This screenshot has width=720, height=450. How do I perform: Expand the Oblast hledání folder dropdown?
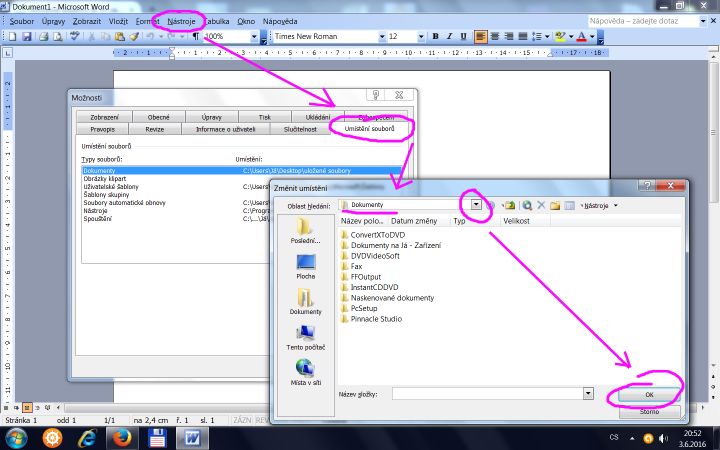coord(476,204)
